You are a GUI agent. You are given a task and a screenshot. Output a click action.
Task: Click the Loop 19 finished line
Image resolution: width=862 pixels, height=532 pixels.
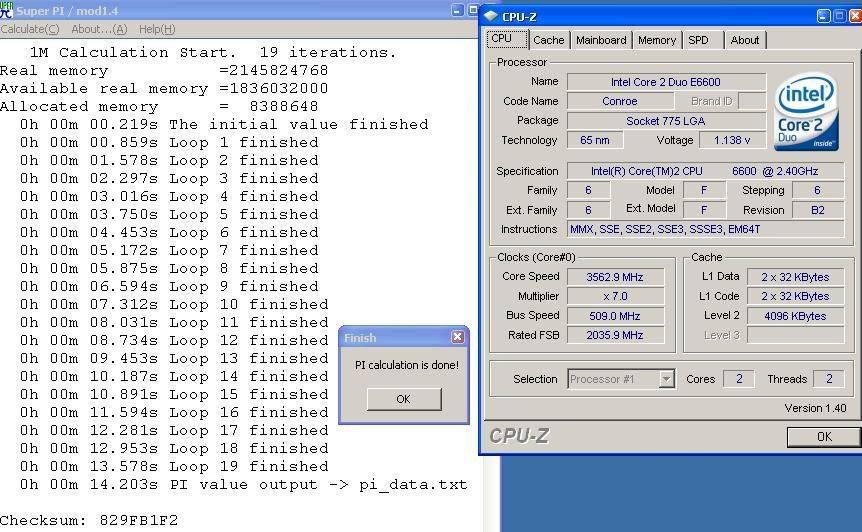point(174,467)
